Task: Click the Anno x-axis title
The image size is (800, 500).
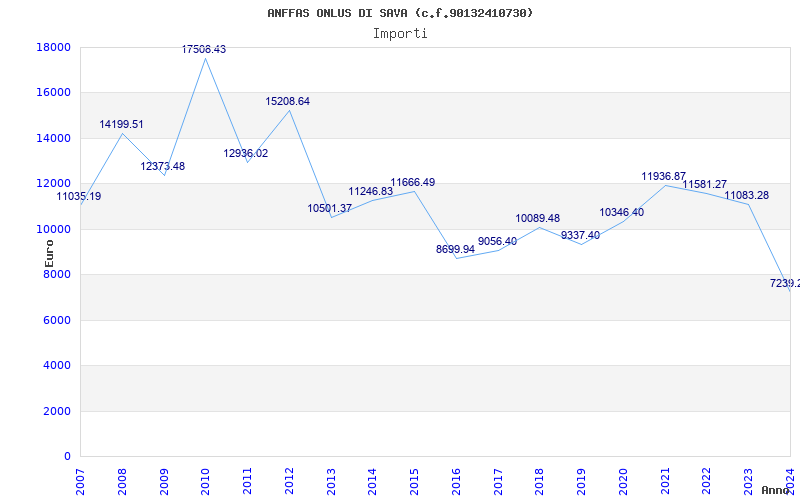Action: [x=776, y=490]
